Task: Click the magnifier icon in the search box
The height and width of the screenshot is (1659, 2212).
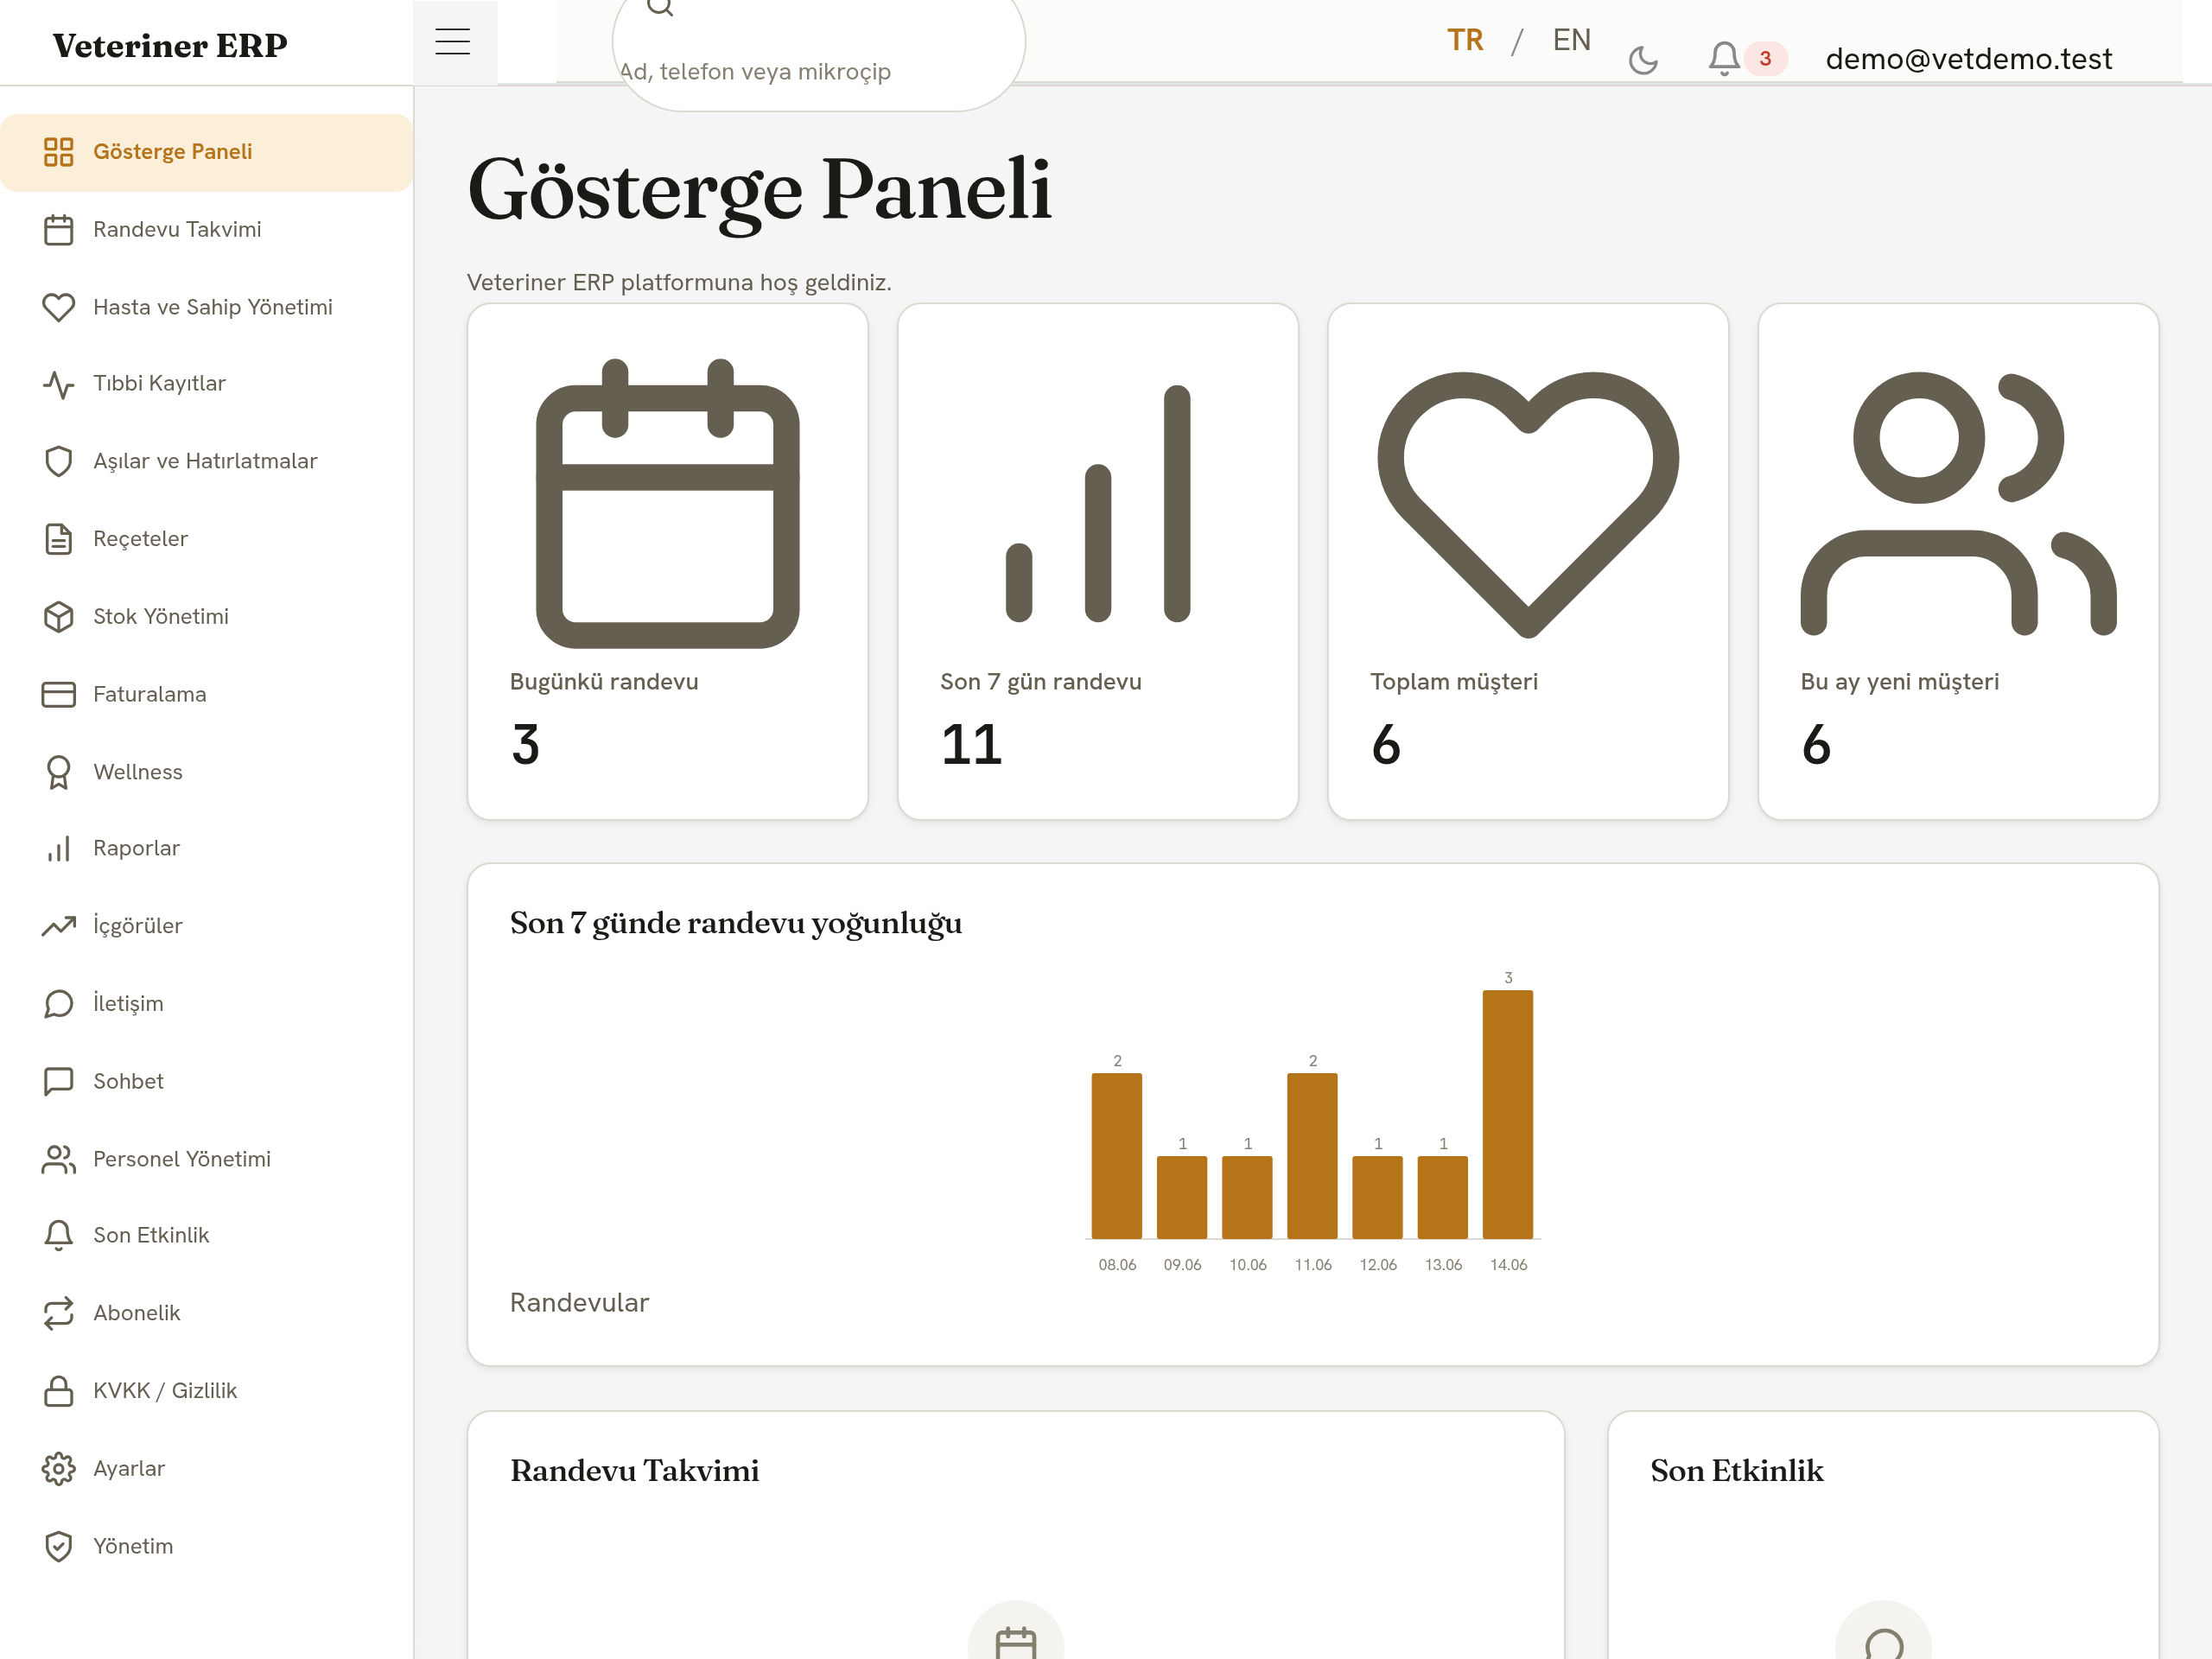Action: point(660,7)
